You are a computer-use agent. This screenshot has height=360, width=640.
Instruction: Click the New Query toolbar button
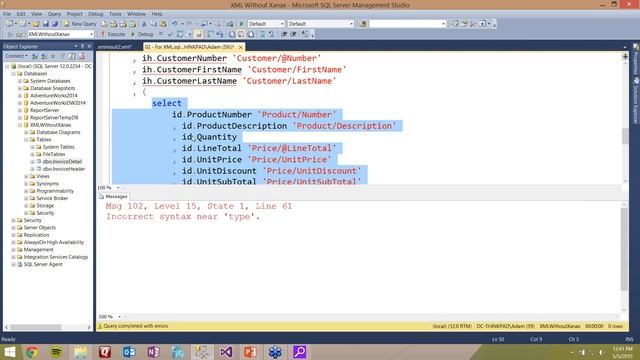[80, 24]
